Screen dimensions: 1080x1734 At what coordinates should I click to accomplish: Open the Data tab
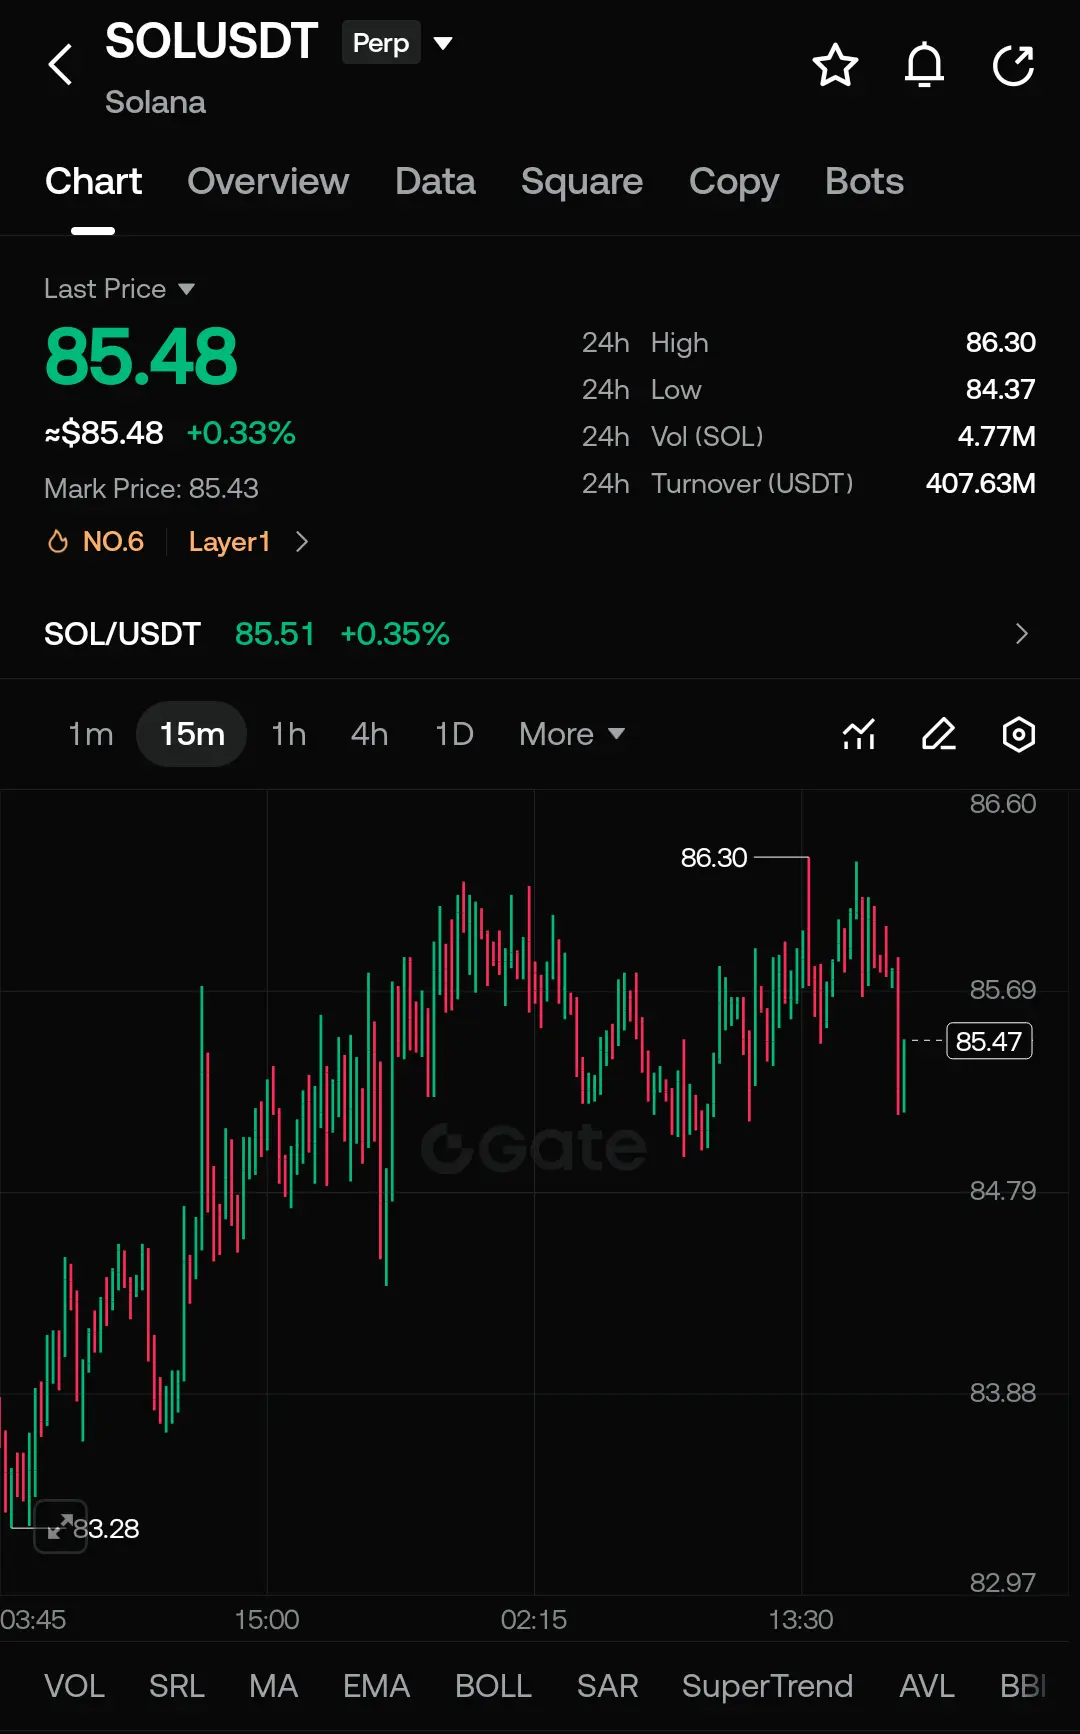435,182
